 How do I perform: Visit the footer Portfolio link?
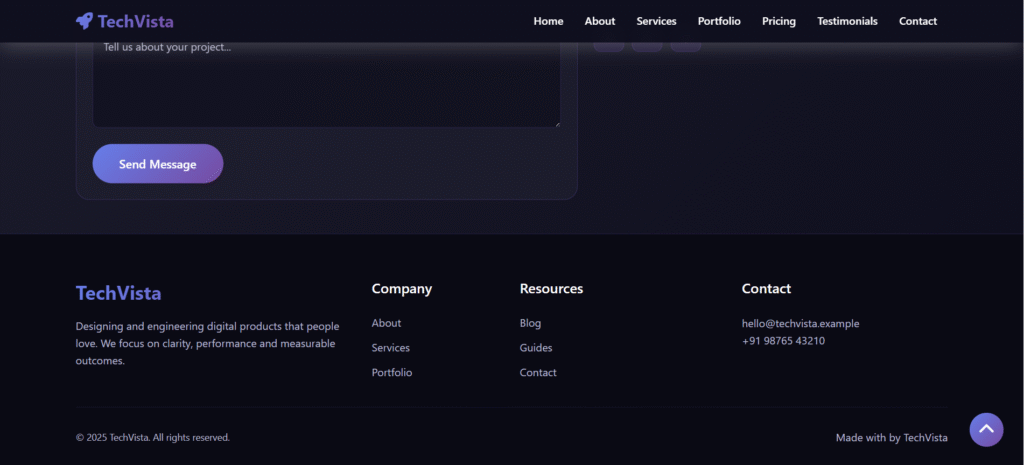click(391, 373)
